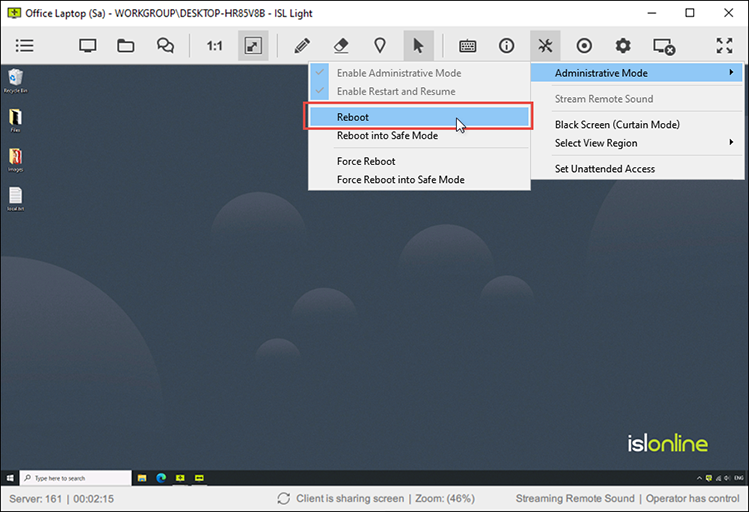Click Set Unattended Access
The image size is (749, 512).
pyautogui.click(x=604, y=169)
